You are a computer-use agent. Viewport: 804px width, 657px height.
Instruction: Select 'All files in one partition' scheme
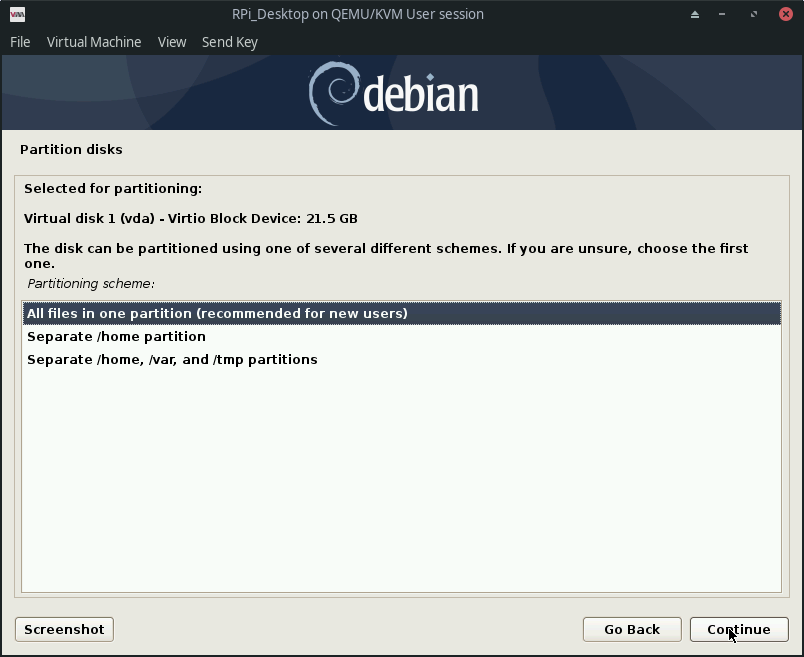pyautogui.click(x=401, y=313)
